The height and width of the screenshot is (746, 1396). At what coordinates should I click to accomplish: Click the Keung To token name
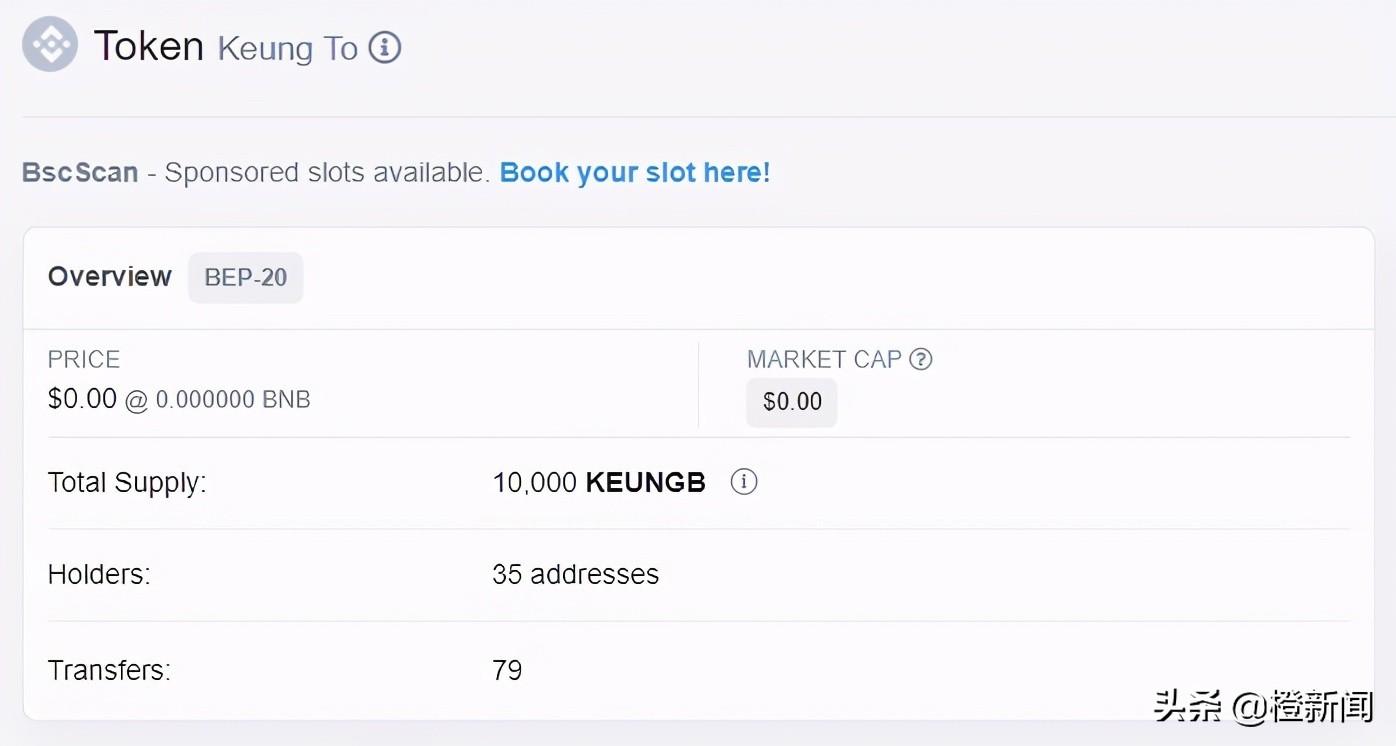click(288, 48)
